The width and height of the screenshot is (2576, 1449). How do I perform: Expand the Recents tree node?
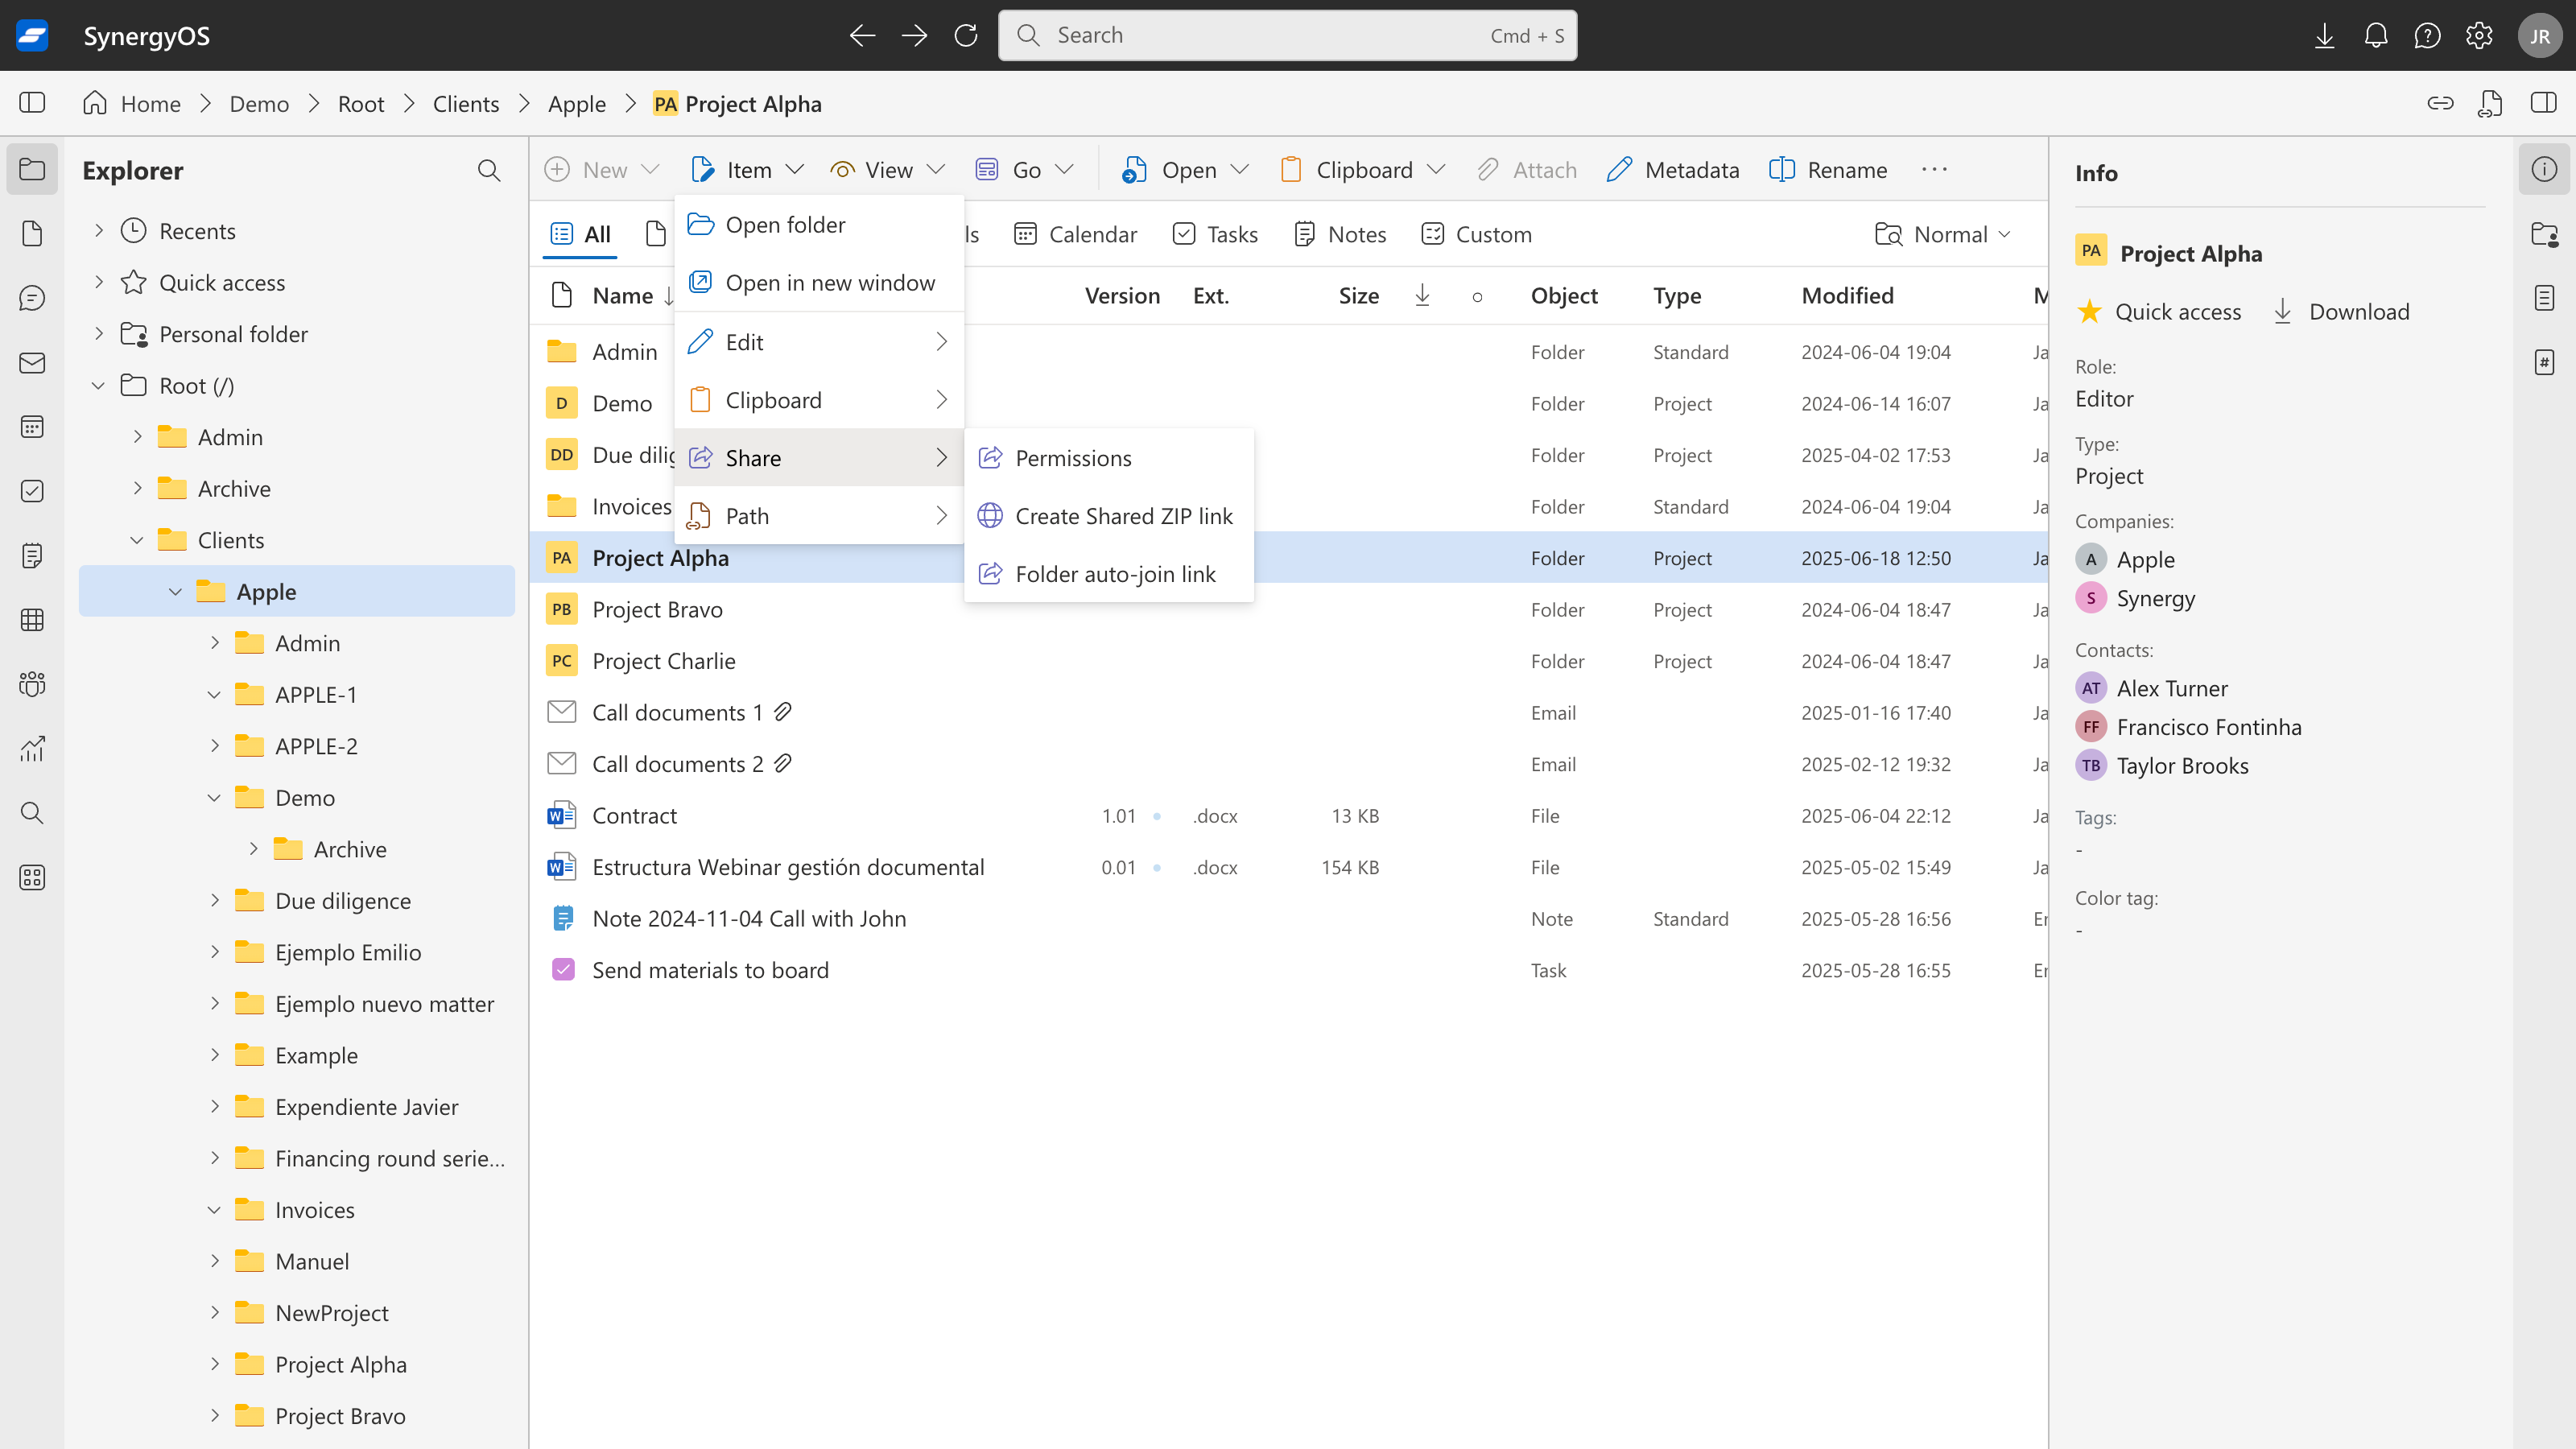[98, 231]
